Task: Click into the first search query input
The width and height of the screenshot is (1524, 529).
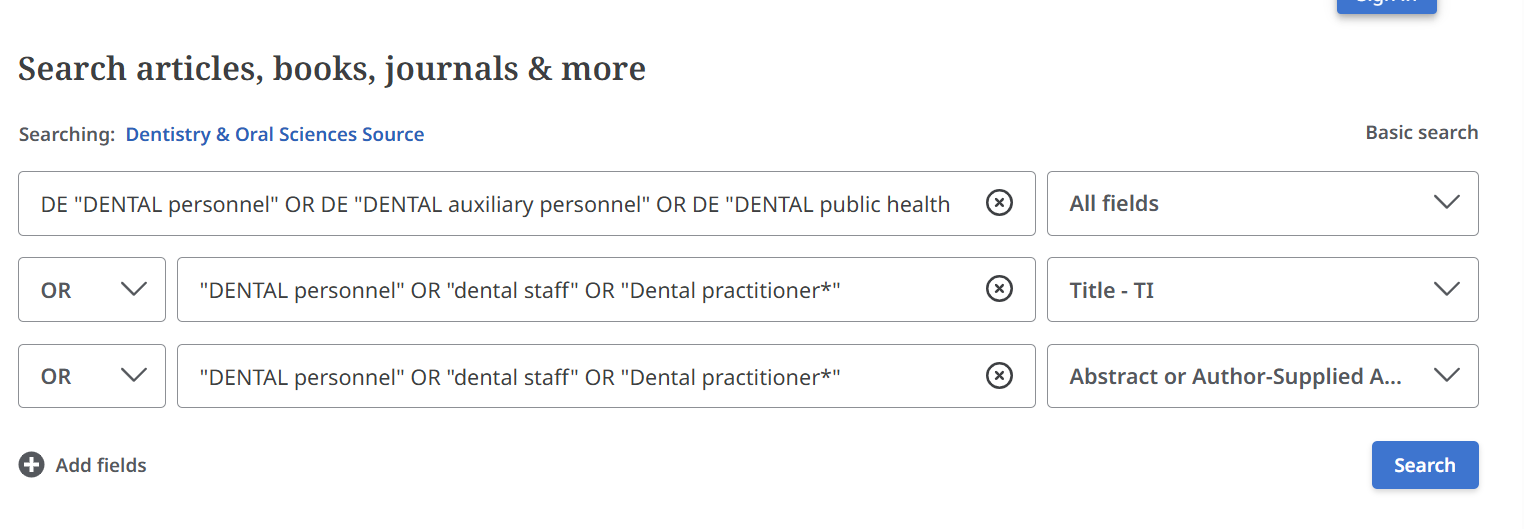Action: click(495, 204)
